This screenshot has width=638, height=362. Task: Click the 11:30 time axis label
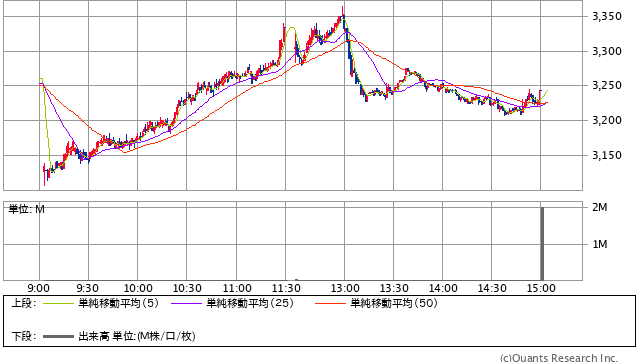point(286,288)
